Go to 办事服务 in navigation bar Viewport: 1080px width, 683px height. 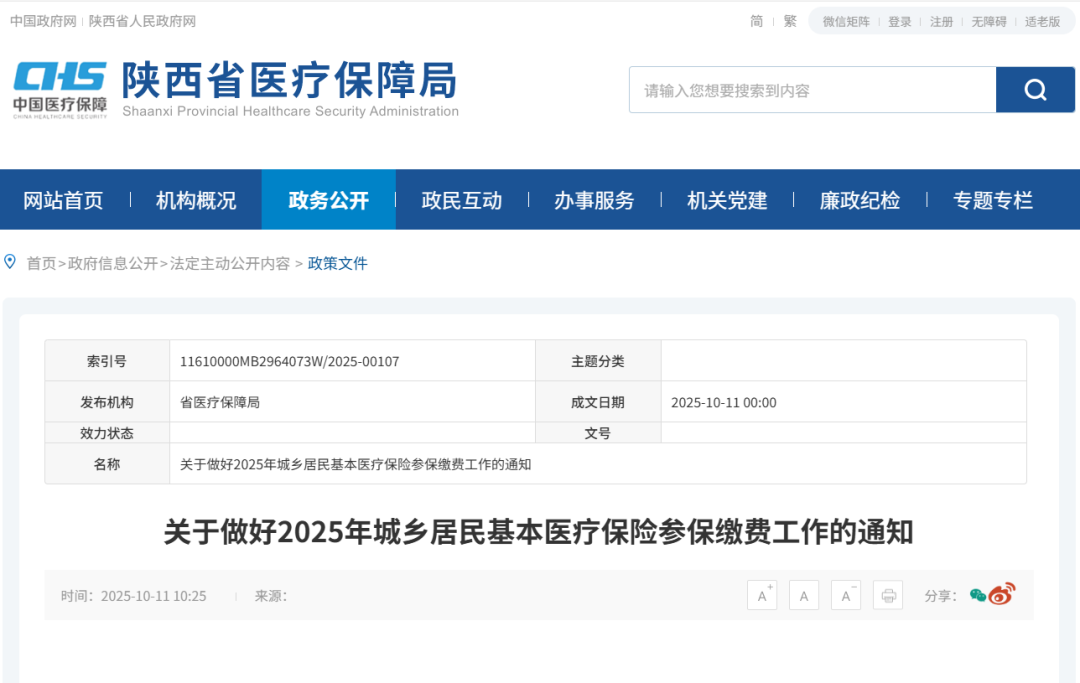[x=594, y=200]
